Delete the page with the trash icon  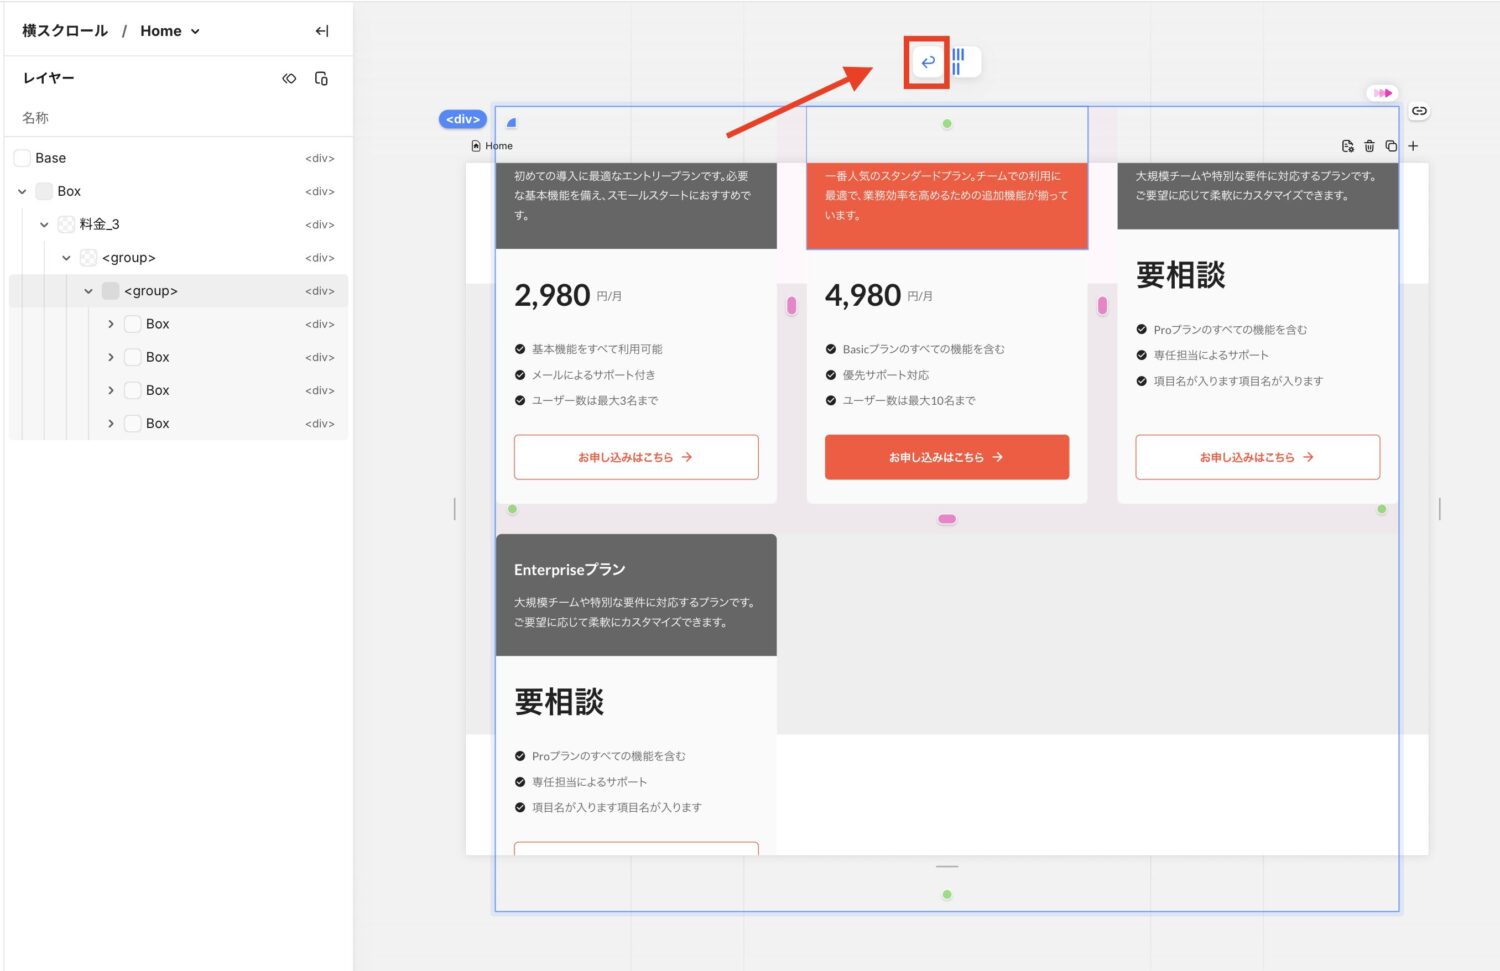coord(1369,146)
